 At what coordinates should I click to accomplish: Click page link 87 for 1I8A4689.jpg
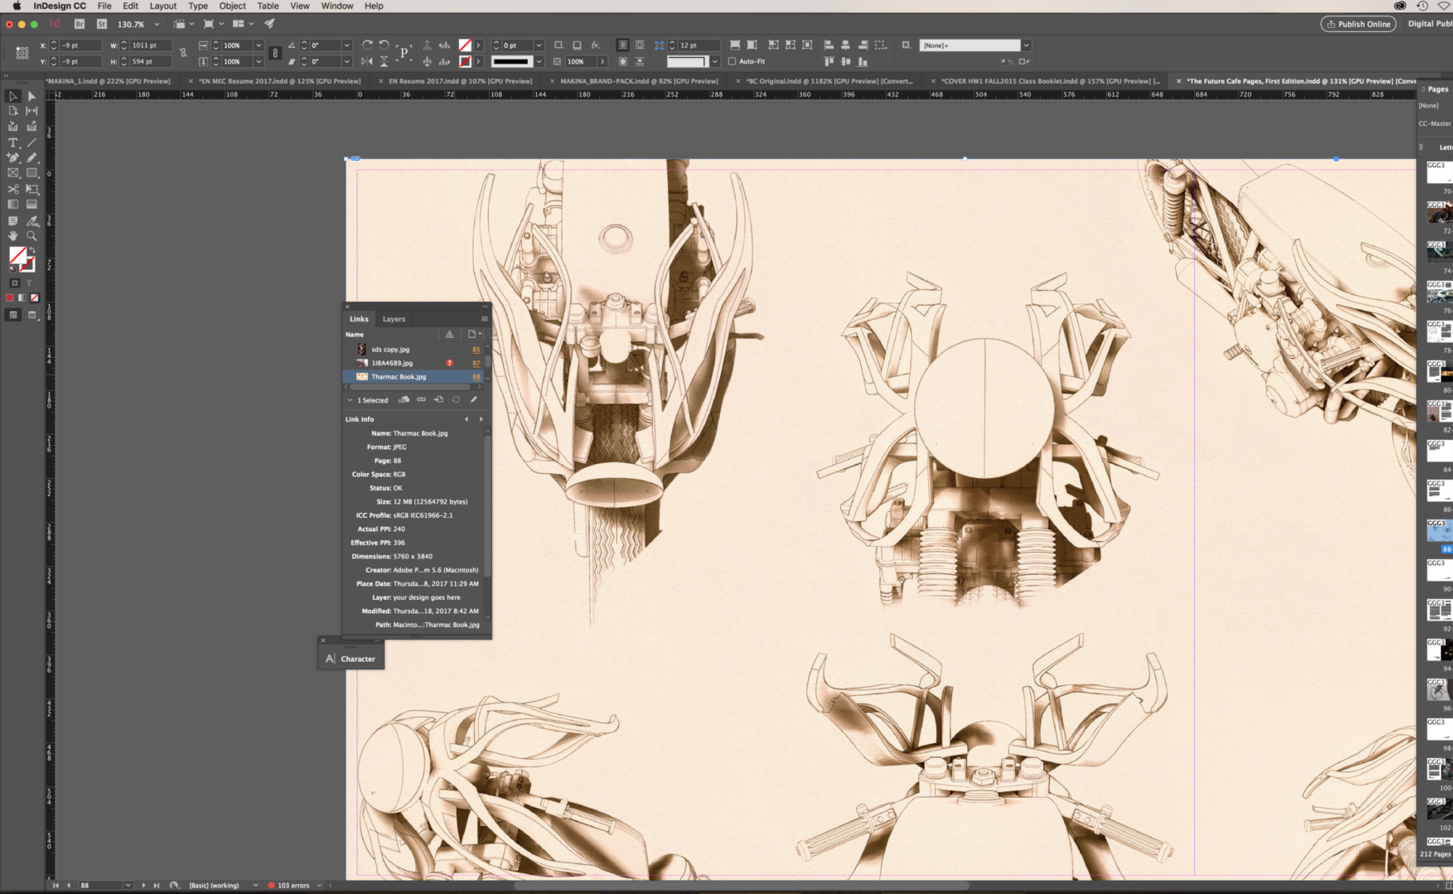pyautogui.click(x=476, y=363)
